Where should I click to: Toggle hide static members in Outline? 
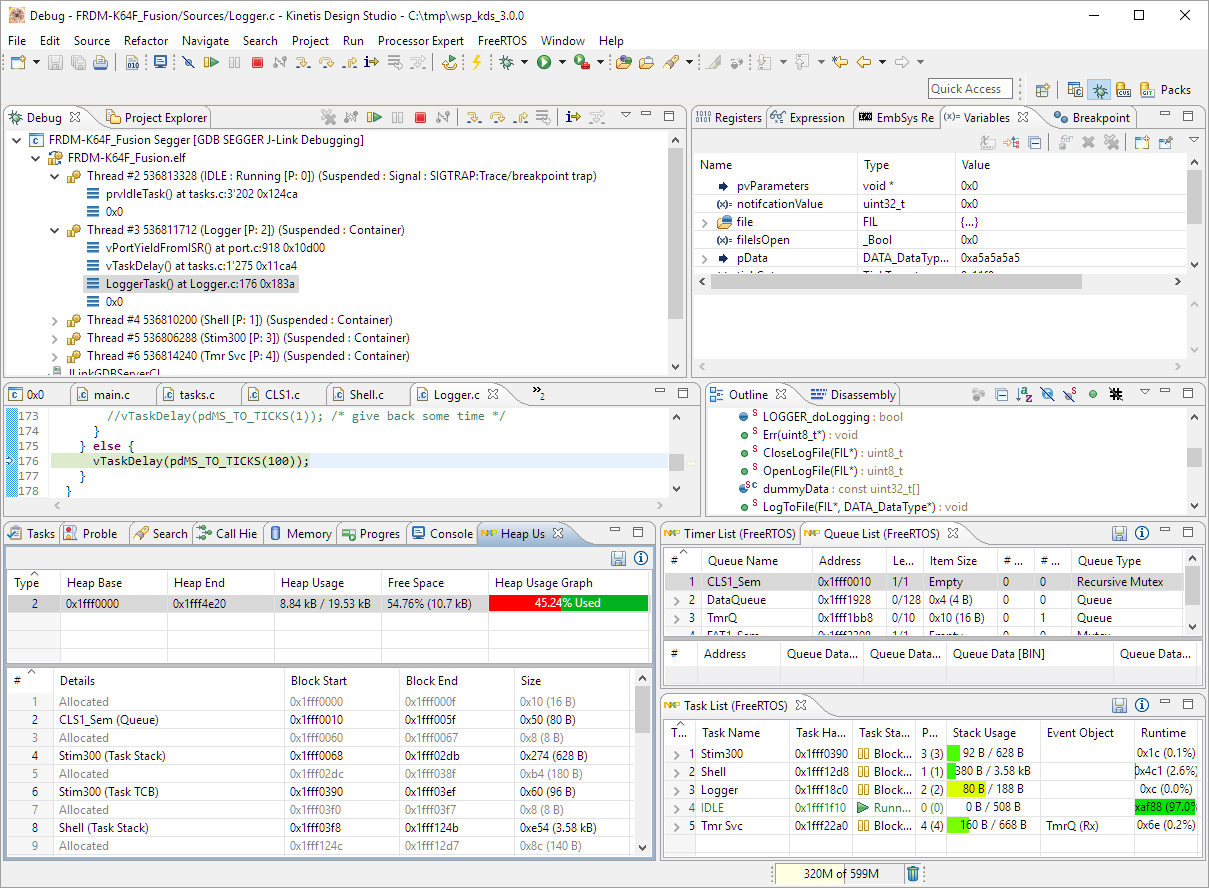(x=1070, y=394)
